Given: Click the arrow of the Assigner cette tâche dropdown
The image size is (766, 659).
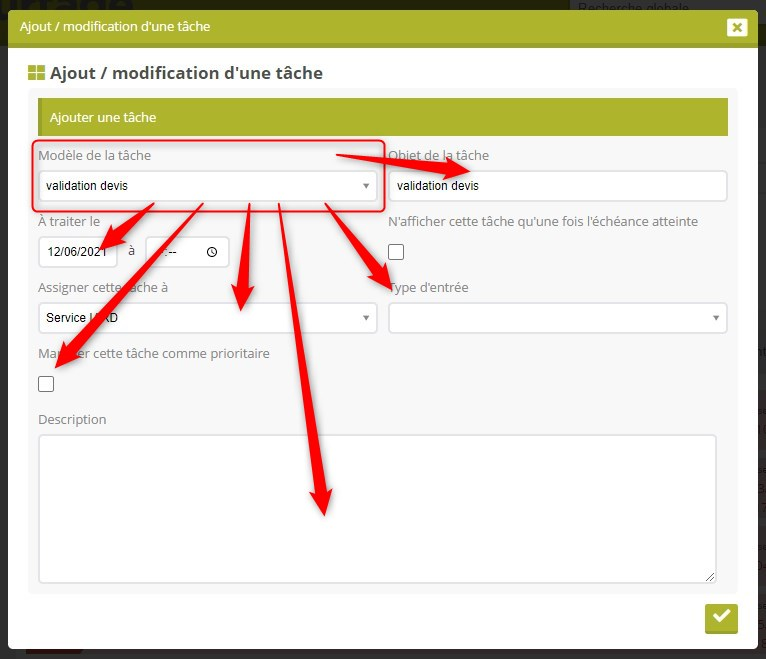Looking at the screenshot, I should [366, 318].
